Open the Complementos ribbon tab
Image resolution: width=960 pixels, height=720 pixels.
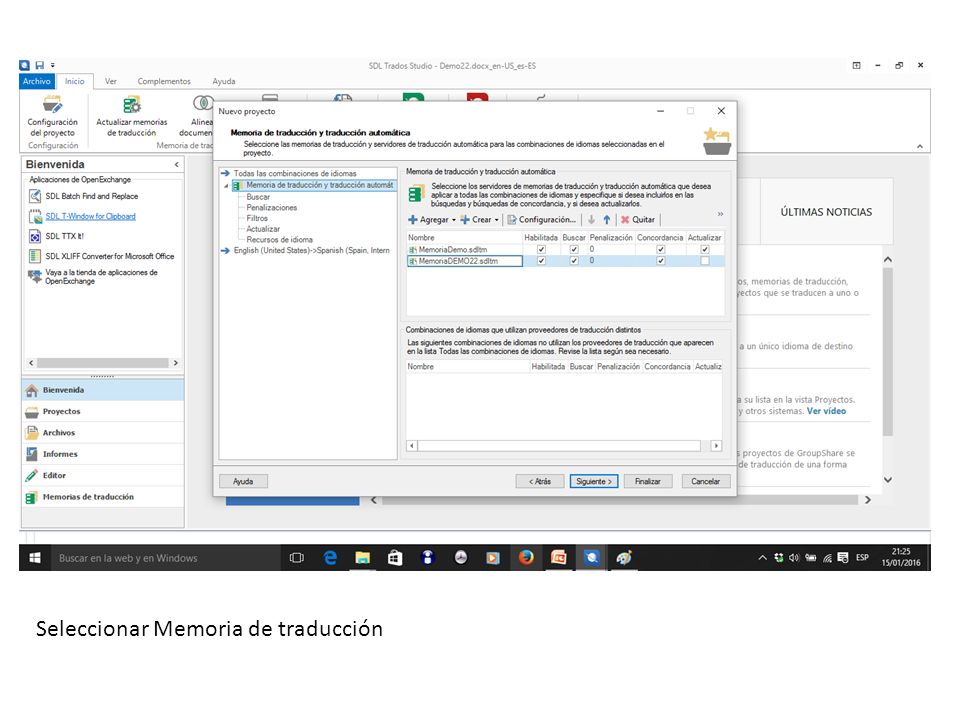coord(164,81)
